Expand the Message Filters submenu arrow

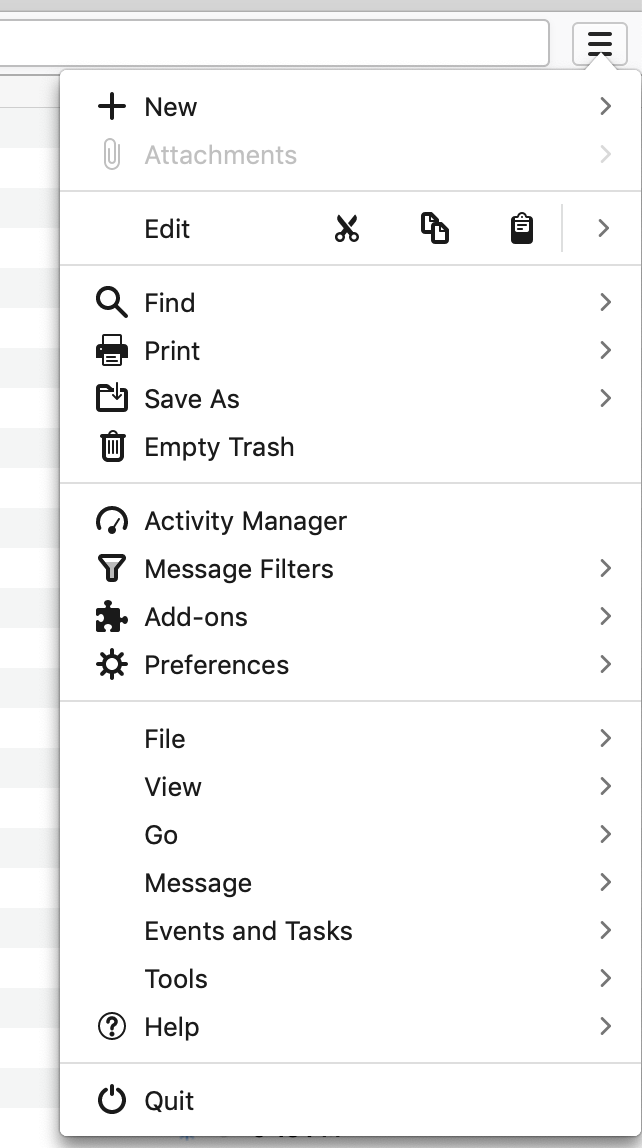tap(605, 569)
